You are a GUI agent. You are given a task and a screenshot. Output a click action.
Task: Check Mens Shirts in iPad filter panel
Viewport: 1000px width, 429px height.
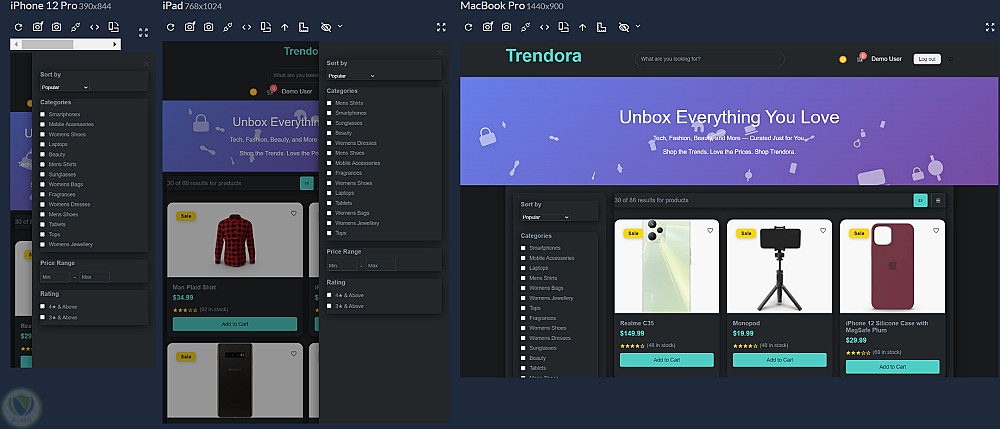(329, 103)
